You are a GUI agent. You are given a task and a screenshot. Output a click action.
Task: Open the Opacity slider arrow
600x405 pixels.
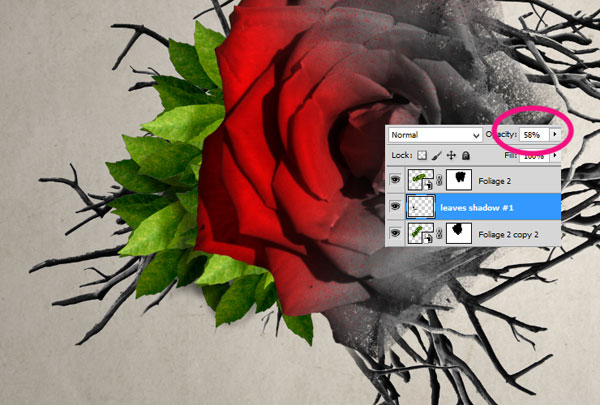coord(555,134)
